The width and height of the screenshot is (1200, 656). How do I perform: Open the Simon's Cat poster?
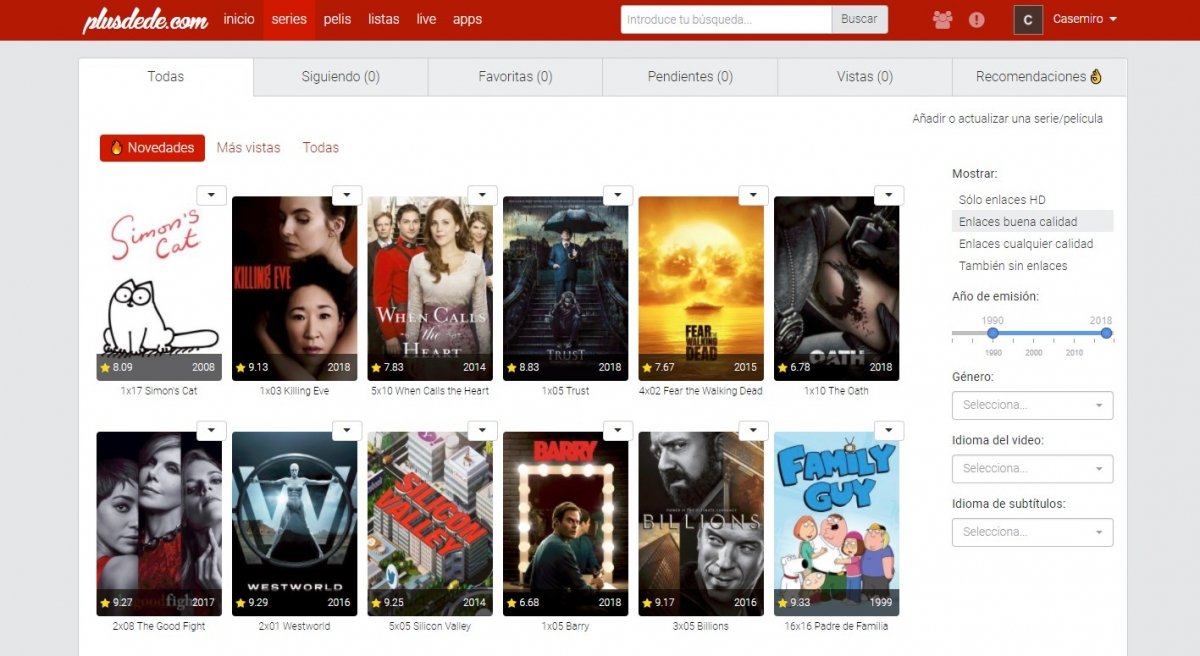(159, 288)
